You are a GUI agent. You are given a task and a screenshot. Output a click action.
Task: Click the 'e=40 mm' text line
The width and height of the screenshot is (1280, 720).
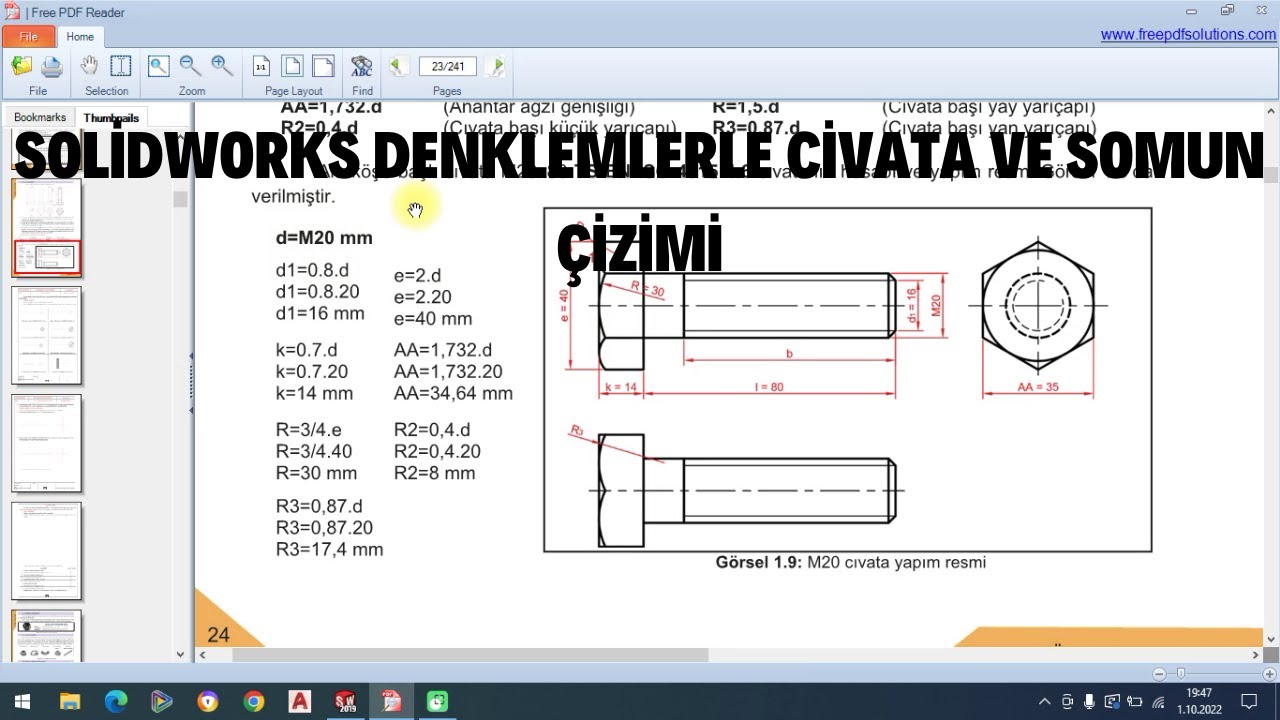click(x=433, y=319)
